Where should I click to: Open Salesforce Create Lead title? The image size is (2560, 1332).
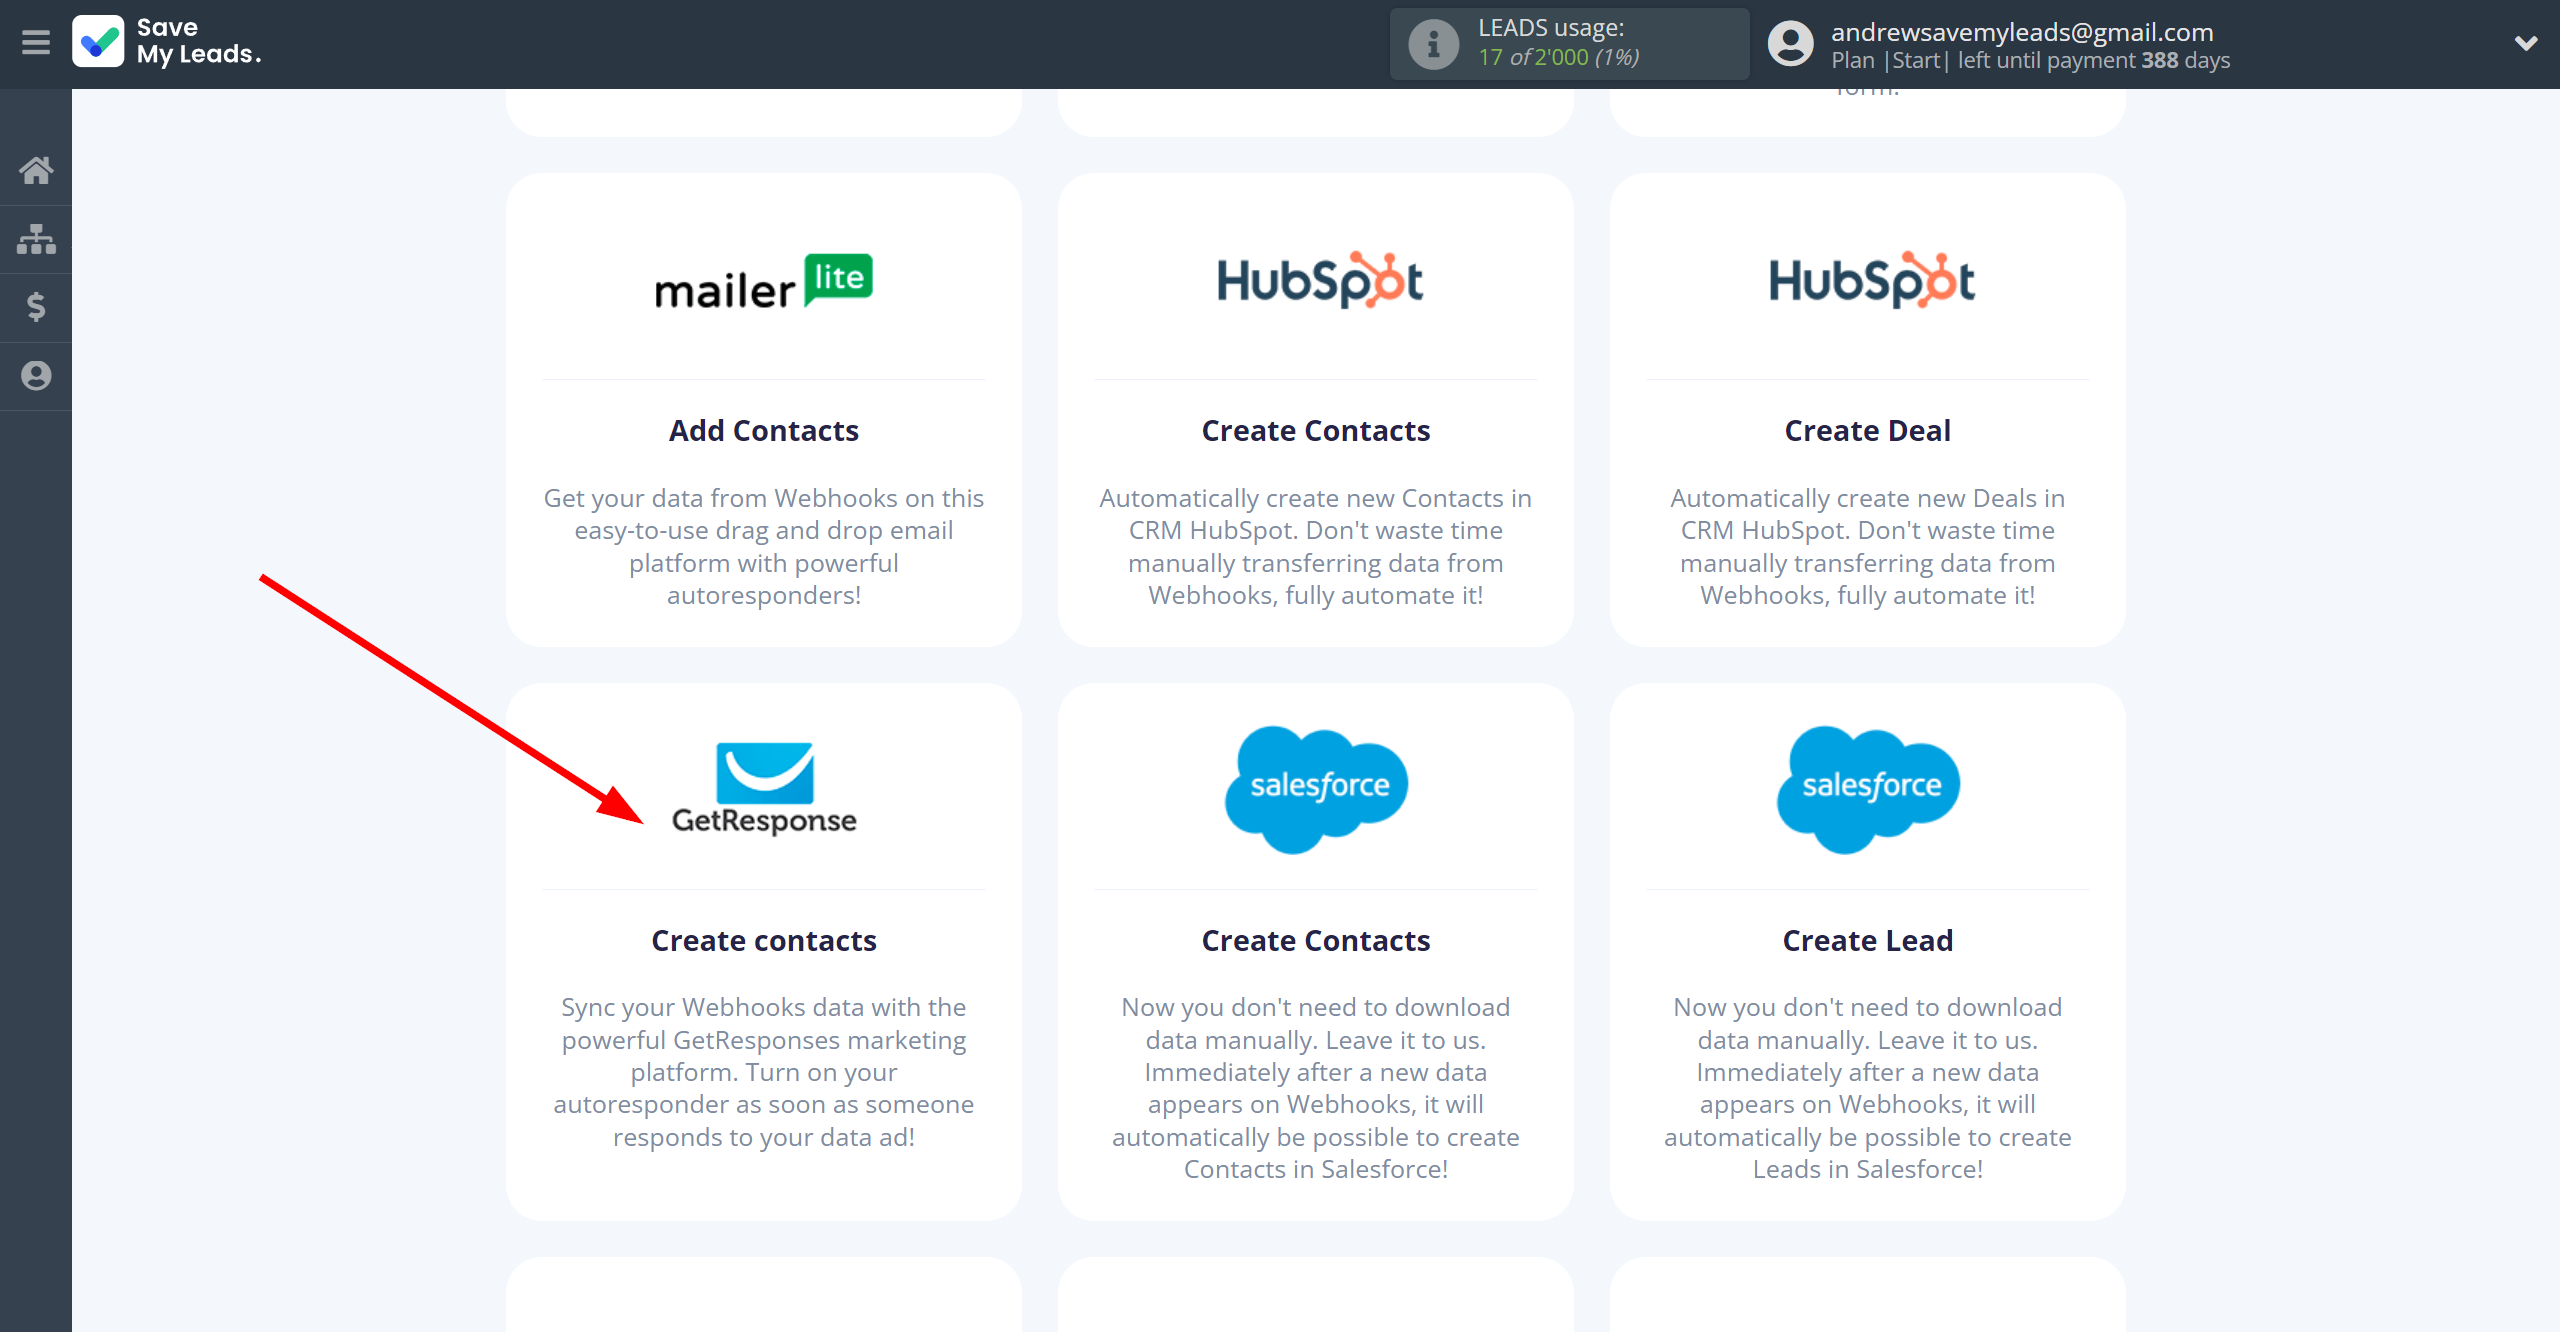(1868, 941)
